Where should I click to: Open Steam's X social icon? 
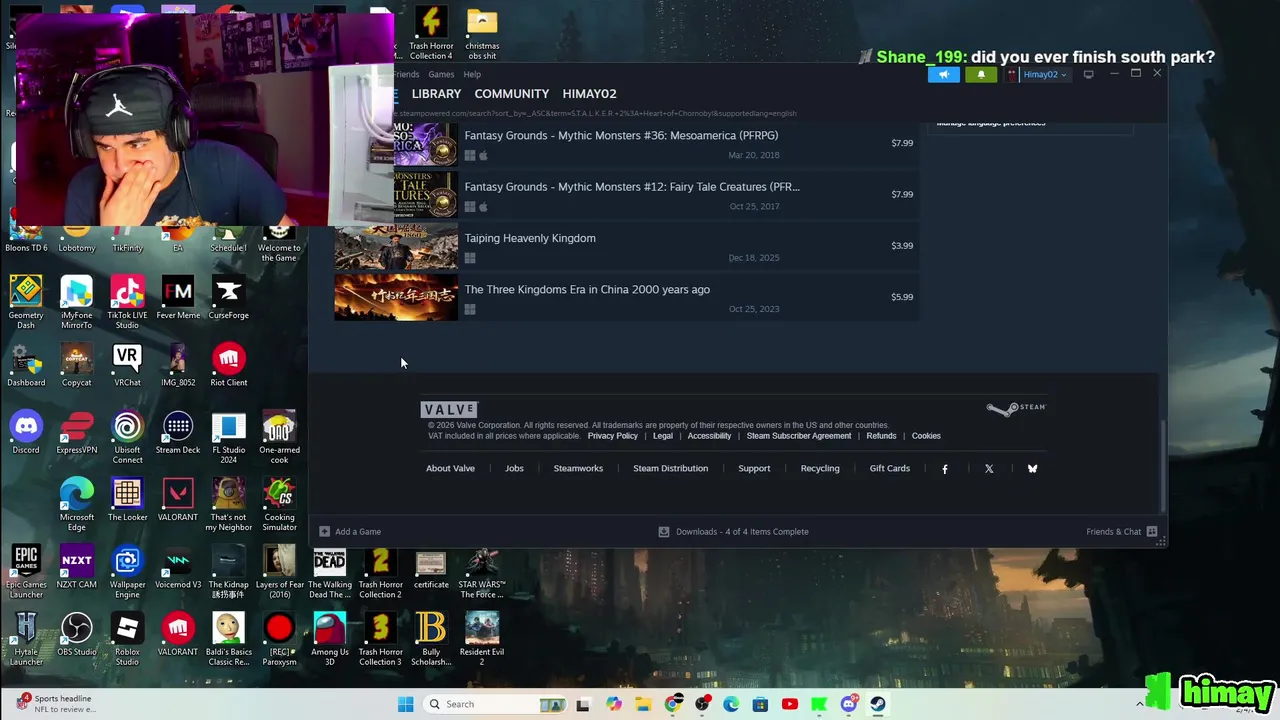[x=989, y=469]
